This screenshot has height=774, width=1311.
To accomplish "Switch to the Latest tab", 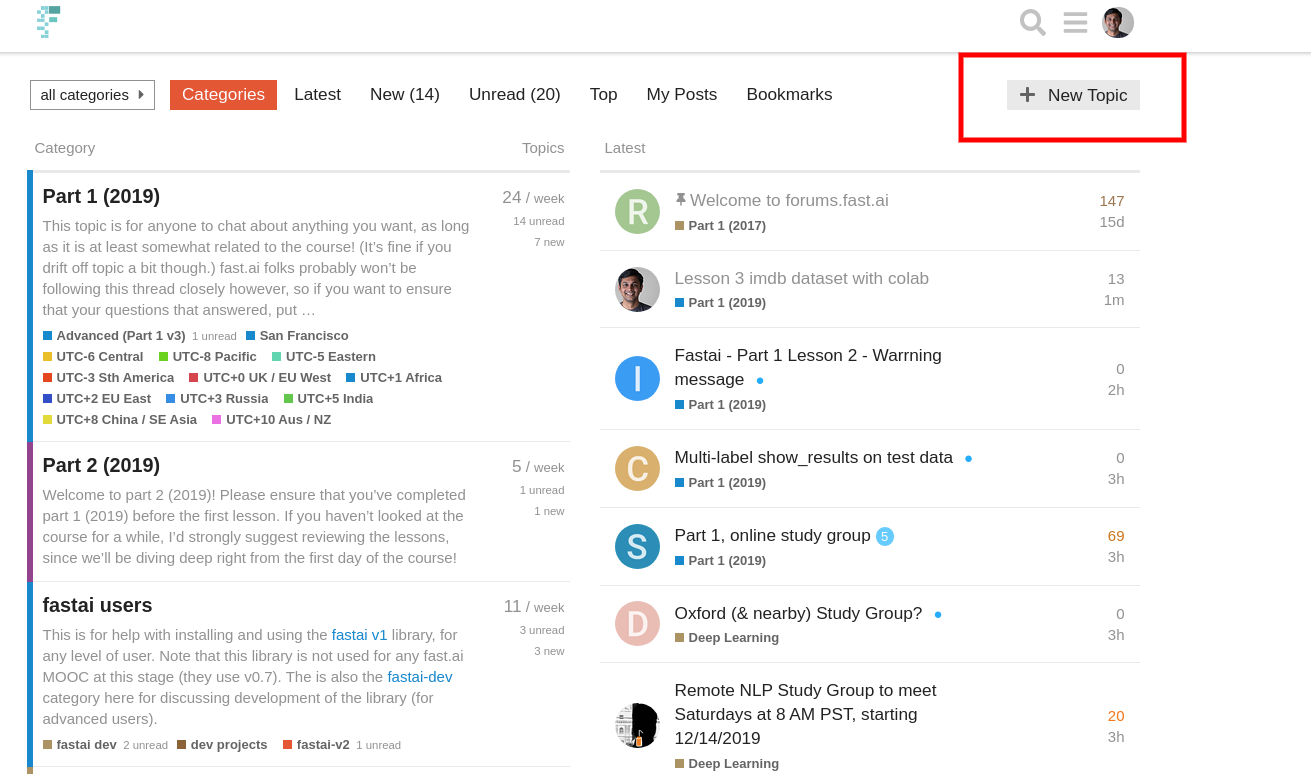I will click(x=317, y=95).
